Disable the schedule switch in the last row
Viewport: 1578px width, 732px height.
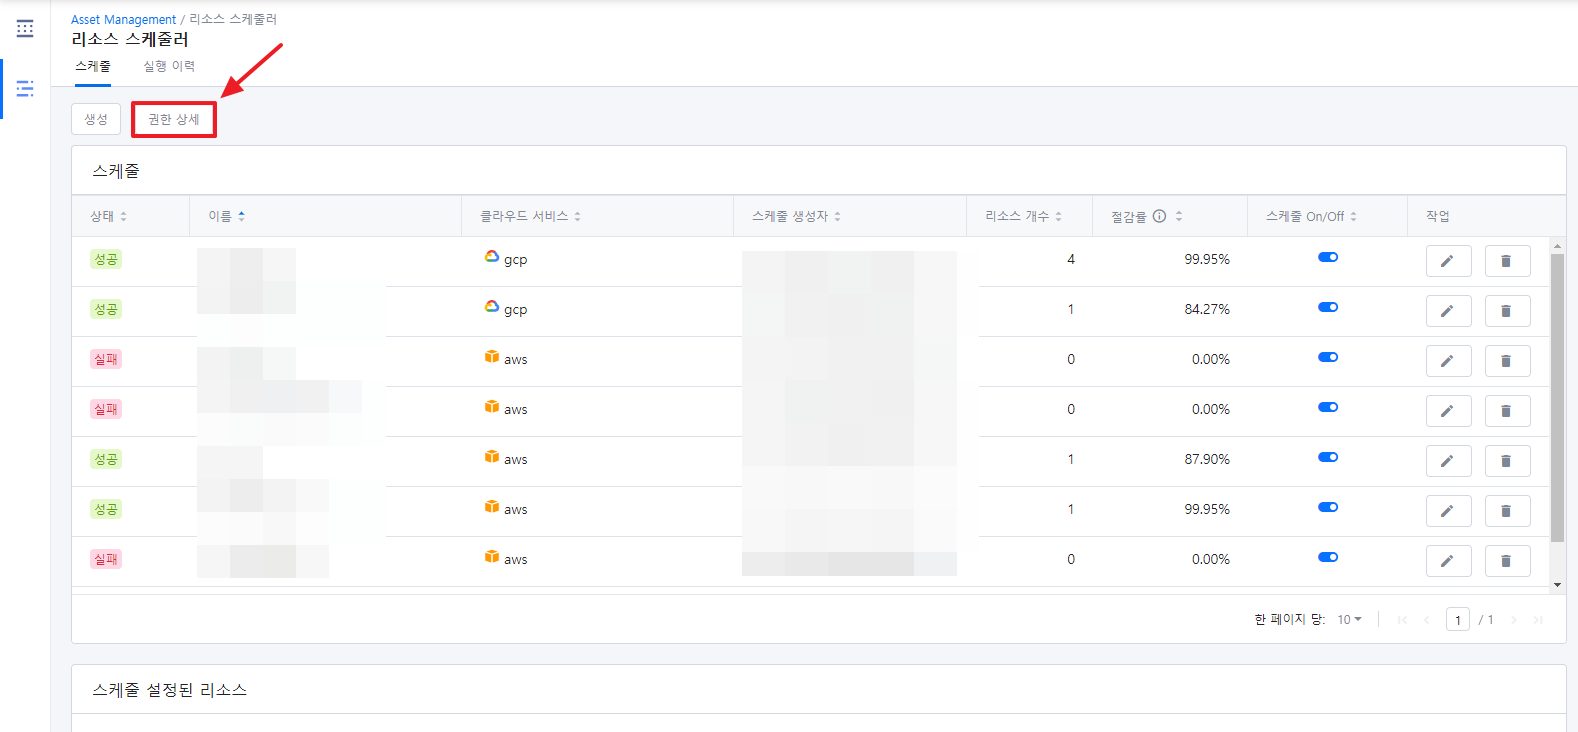coord(1327,557)
